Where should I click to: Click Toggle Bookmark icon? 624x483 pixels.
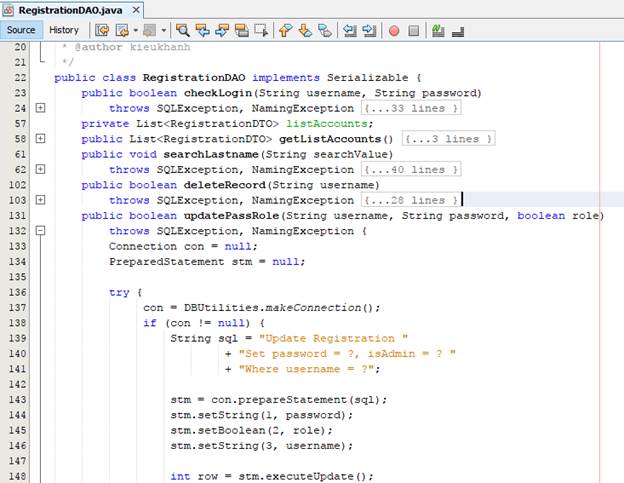(325, 30)
